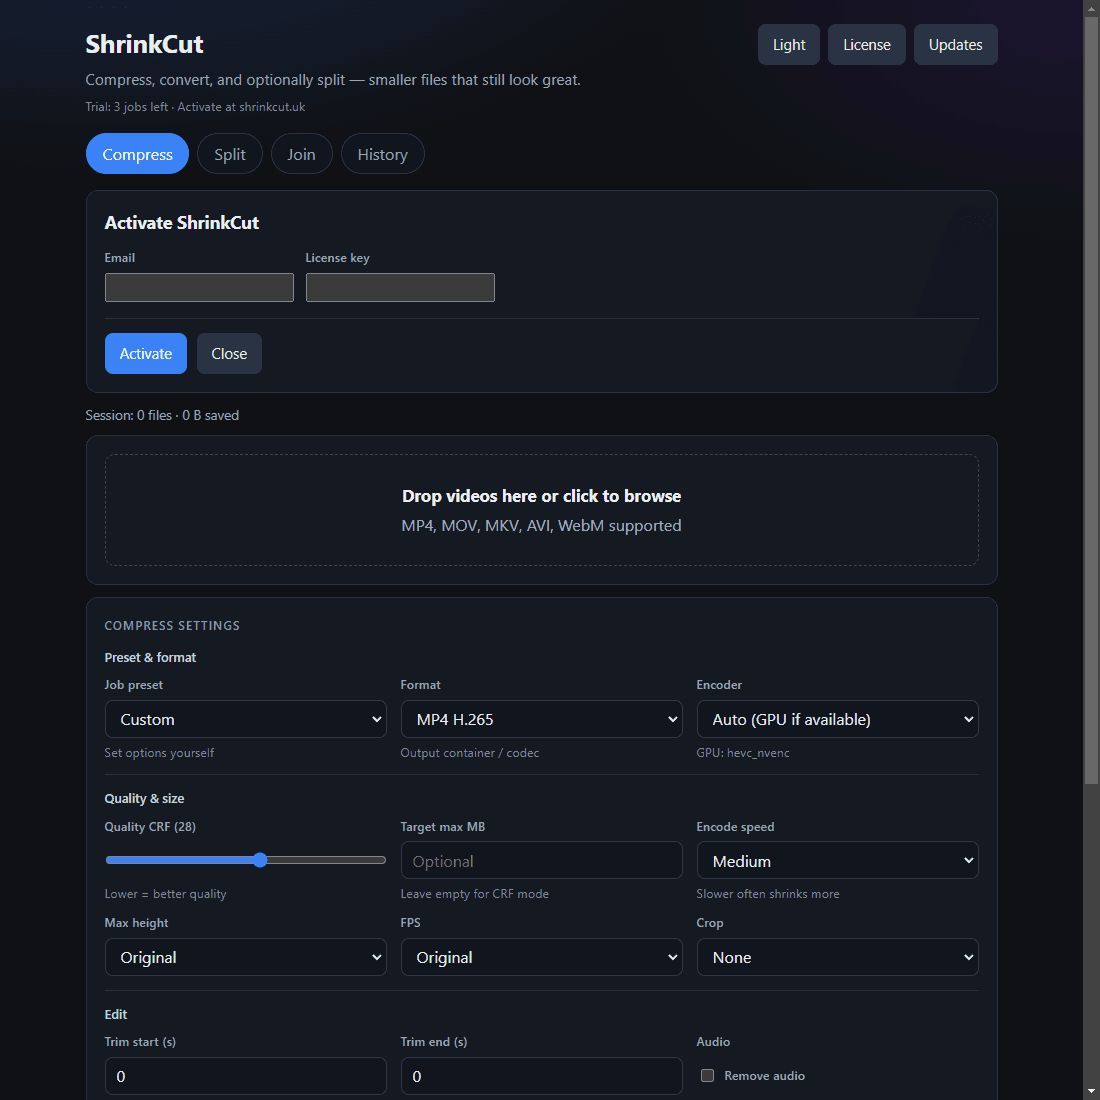The image size is (1100, 1100).
Task: Open the Encode speed dropdown
Action: pyautogui.click(x=838, y=861)
